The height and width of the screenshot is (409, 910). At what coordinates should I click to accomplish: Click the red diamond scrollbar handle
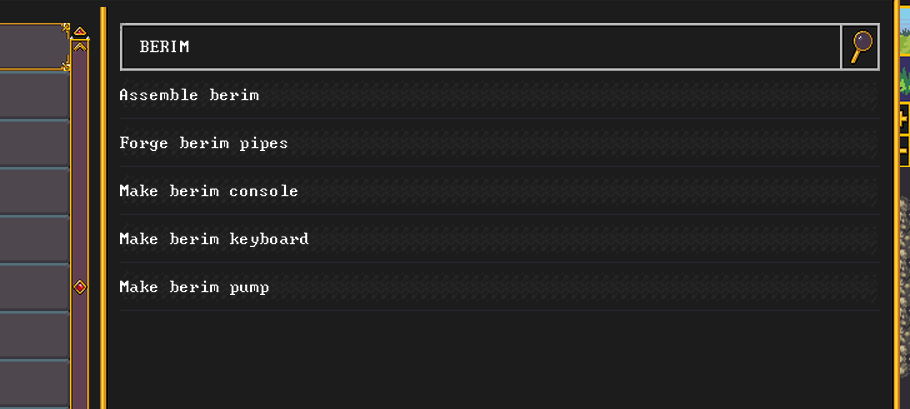[x=80, y=287]
